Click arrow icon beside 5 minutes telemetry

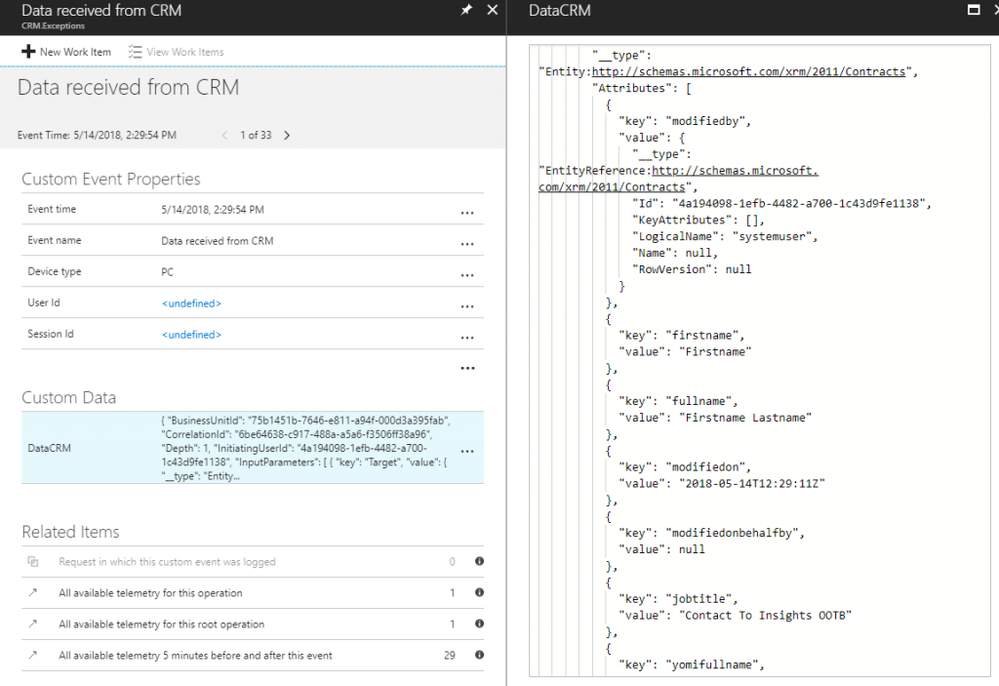click(x=32, y=655)
